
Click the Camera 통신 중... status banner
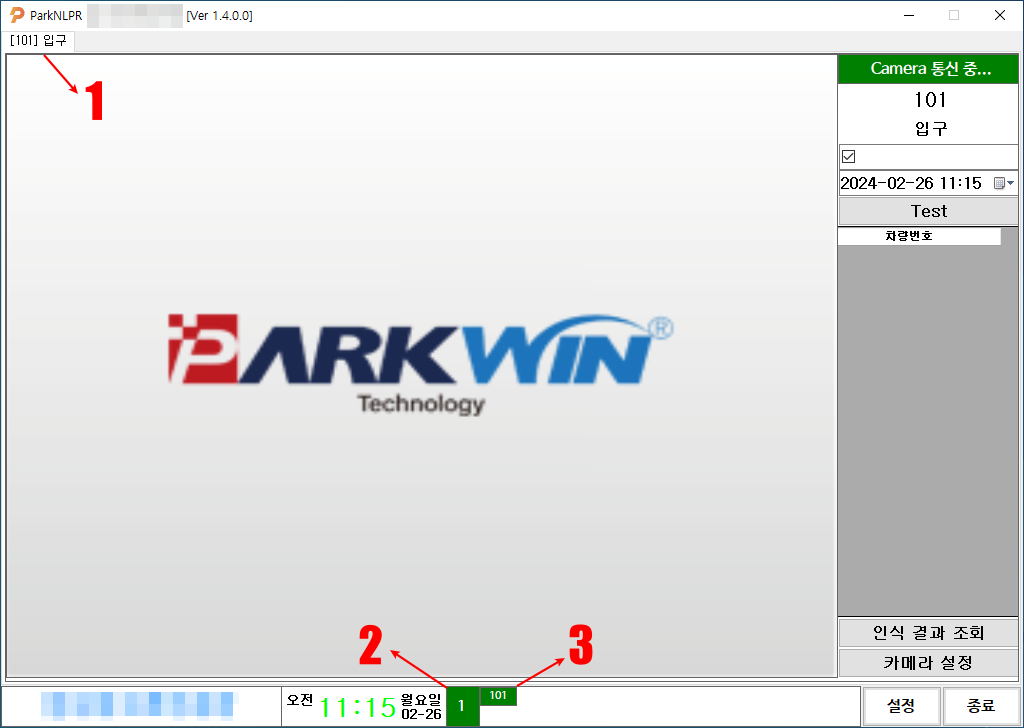(928, 69)
